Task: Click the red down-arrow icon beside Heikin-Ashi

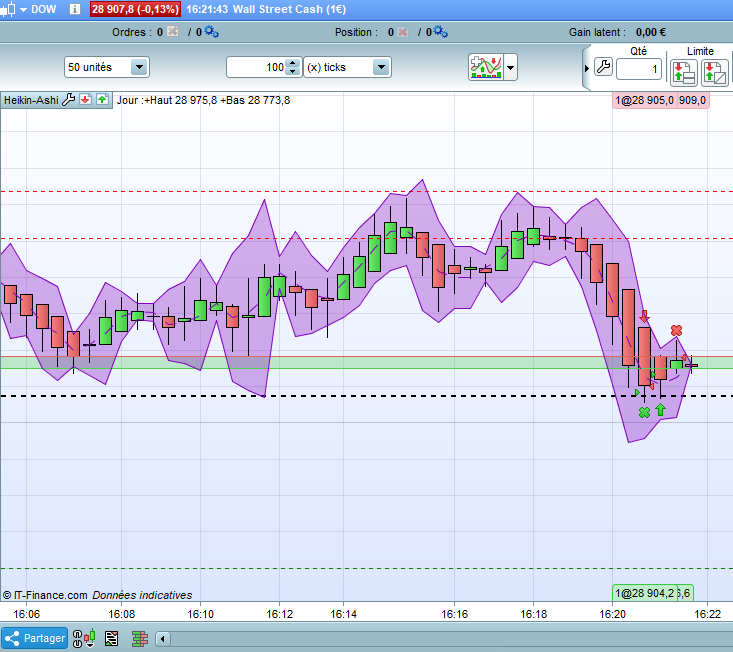Action: tap(85, 100)
